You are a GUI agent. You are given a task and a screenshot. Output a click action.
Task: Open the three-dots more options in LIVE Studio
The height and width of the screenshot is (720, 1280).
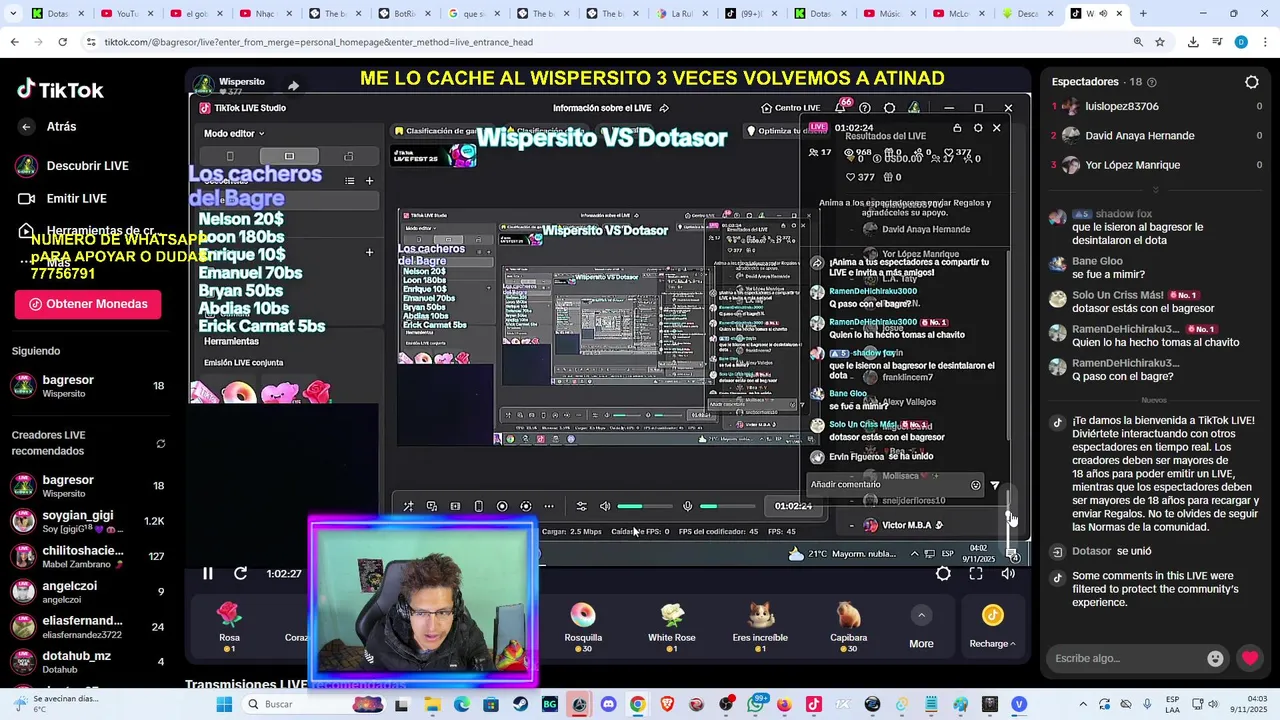549,506
